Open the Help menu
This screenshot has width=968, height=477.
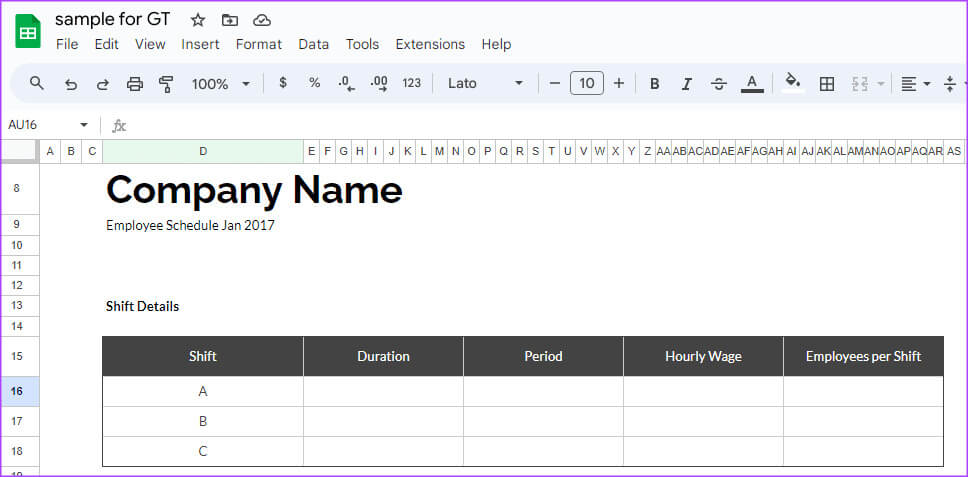coord(496,44)
